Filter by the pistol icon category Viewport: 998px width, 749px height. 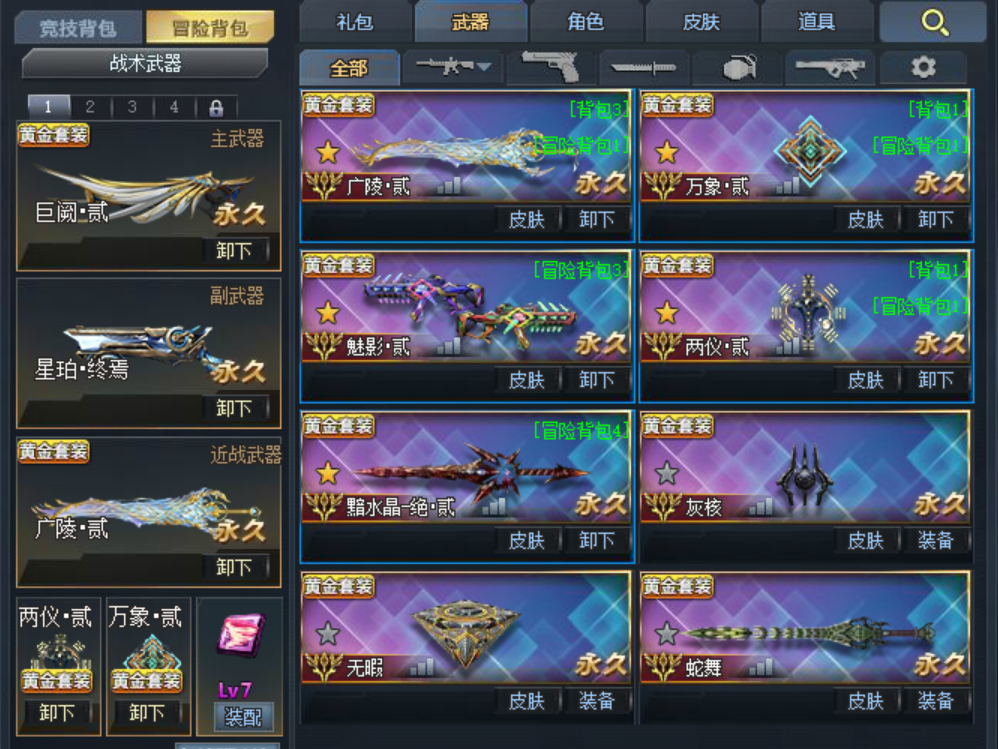[551, 67]
